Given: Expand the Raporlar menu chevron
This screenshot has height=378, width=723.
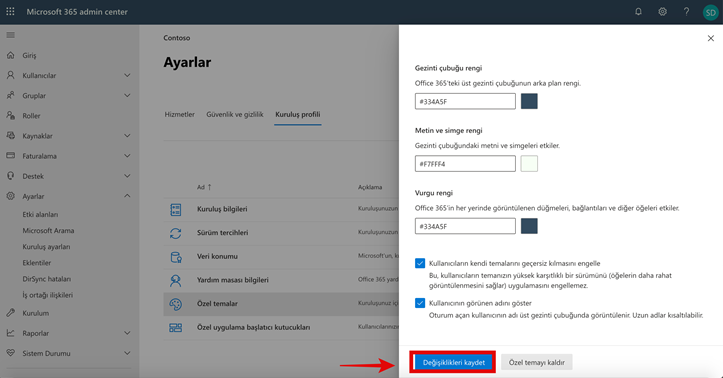Looking at the screenshot, I should pos(127,333).
